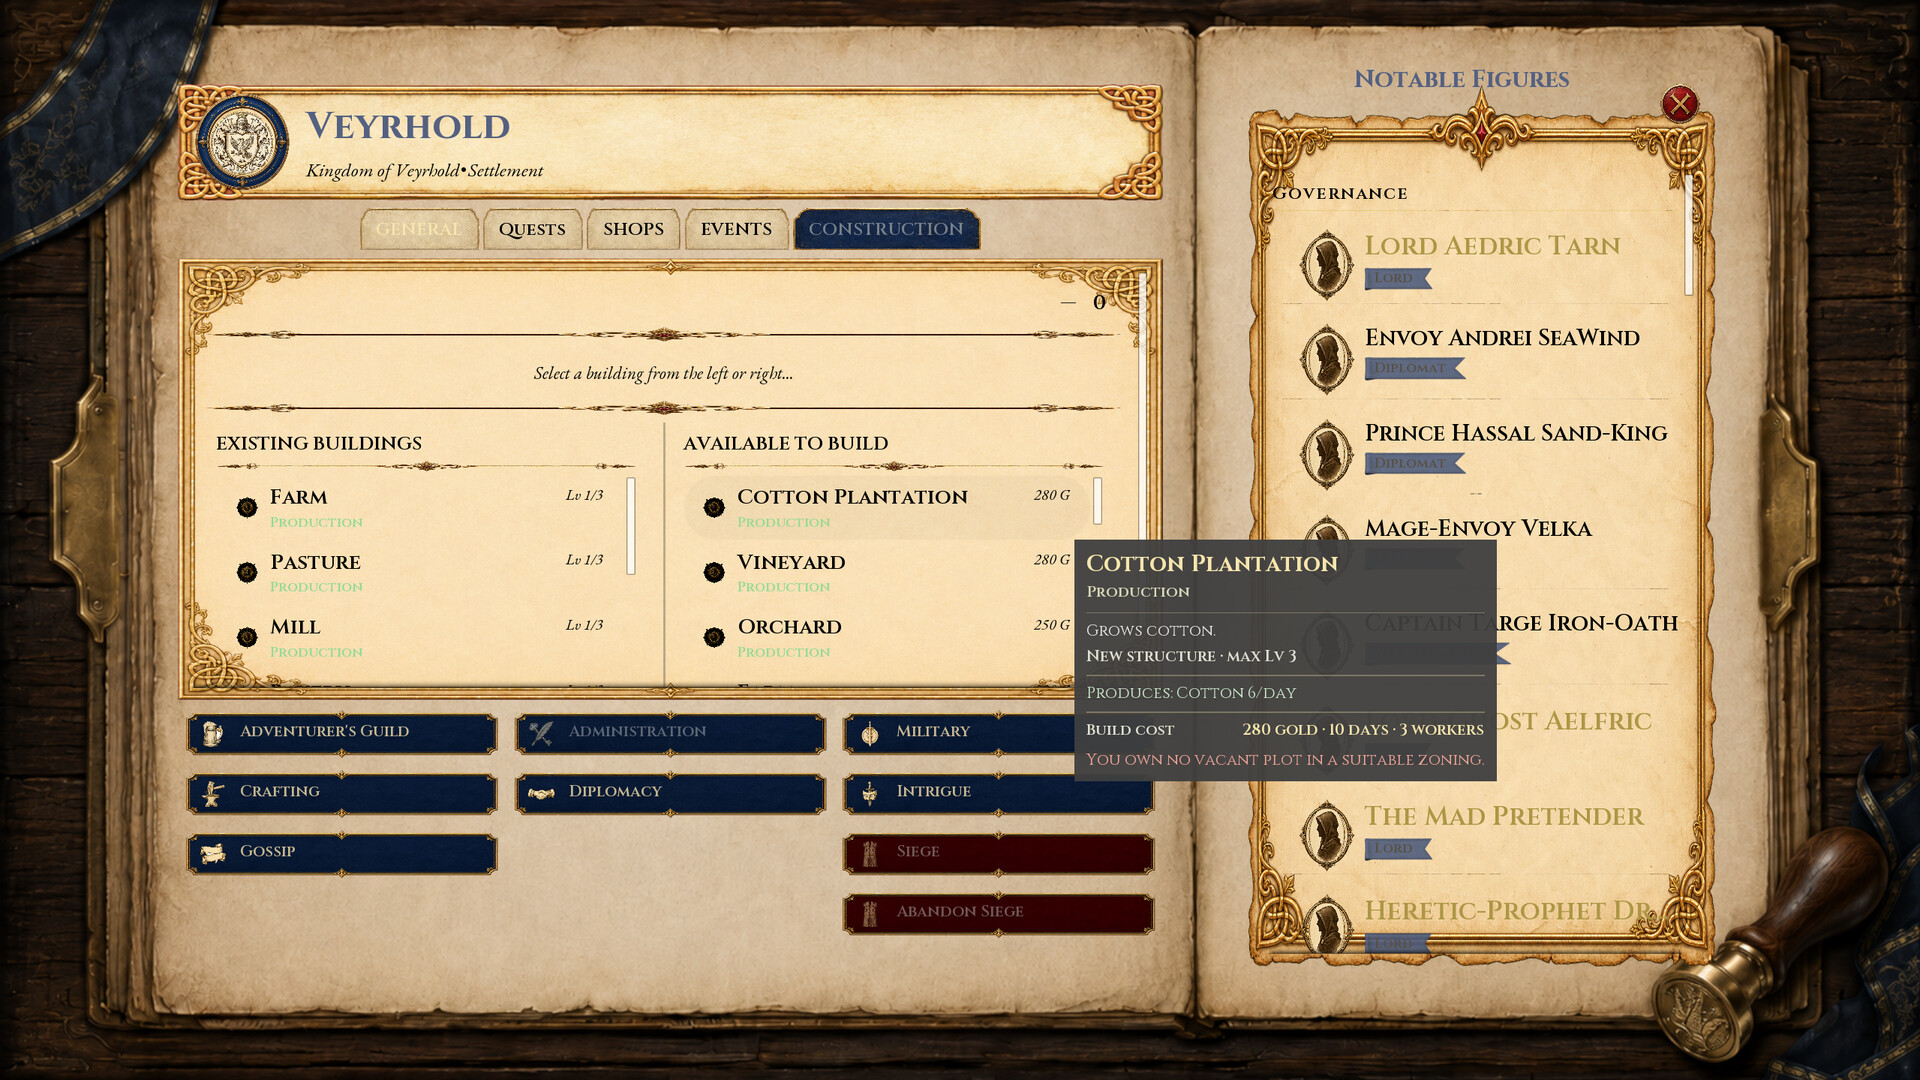Click the anvil icon on Crafting button
The width and height of the screenshot is (1920, 1080).
click(212, 793)
